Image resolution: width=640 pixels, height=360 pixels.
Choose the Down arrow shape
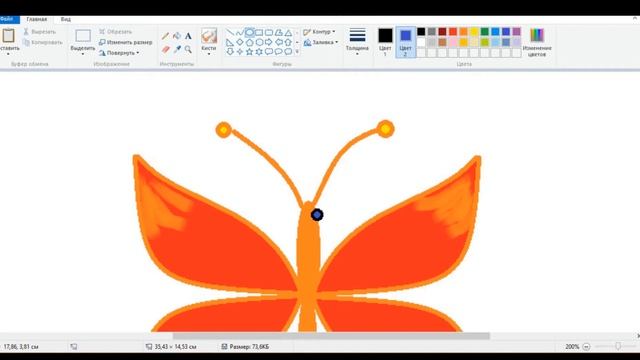[x=230, y=51]
